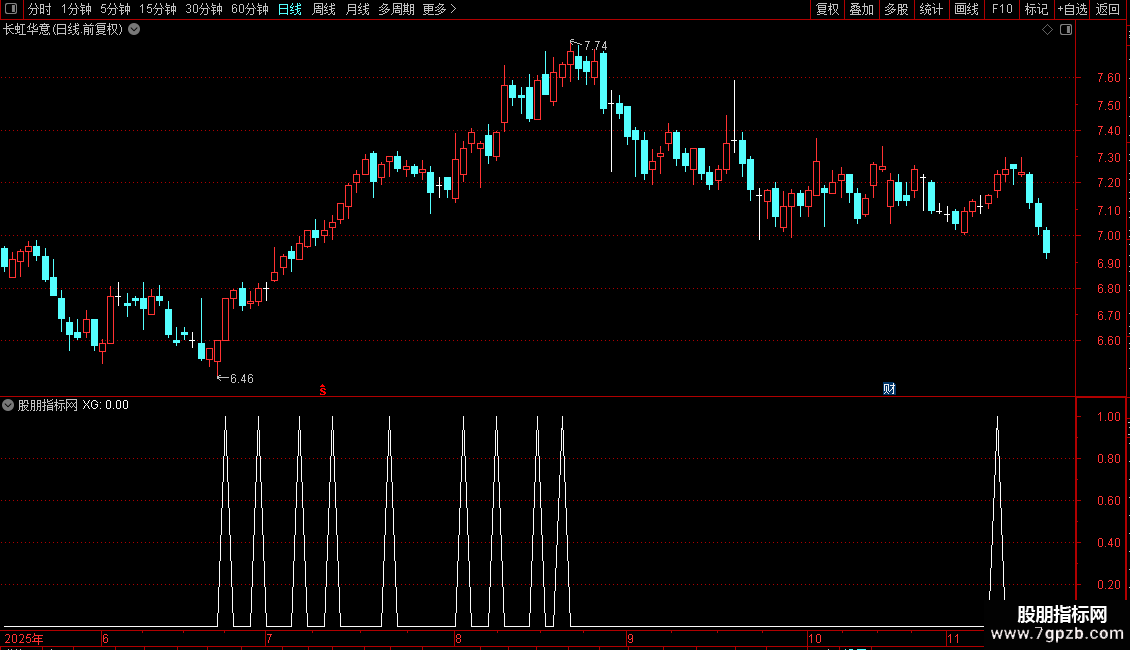Viewport: 1130px width, 650px height.
Task: Open dropdown next to 长虹华意 title
Action: 134,30
